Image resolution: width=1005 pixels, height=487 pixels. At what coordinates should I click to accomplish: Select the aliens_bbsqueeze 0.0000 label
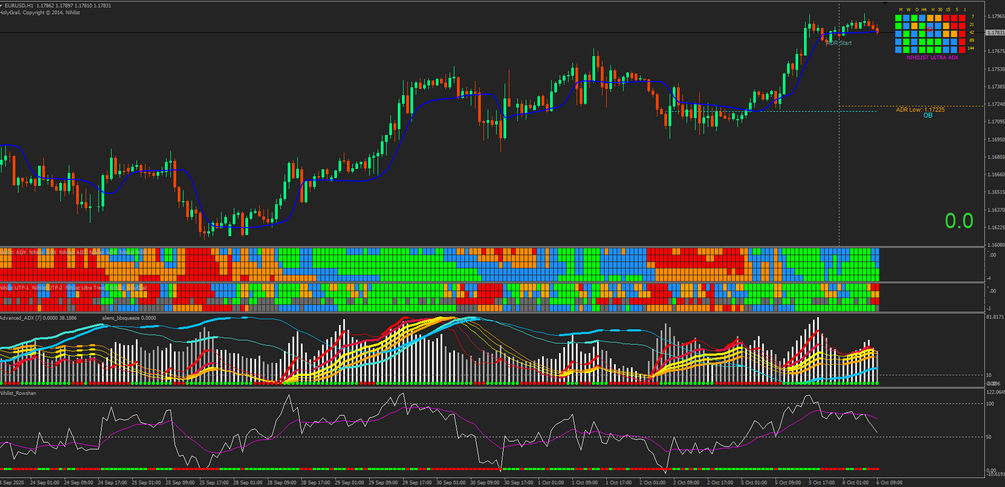tap(129, 317)
